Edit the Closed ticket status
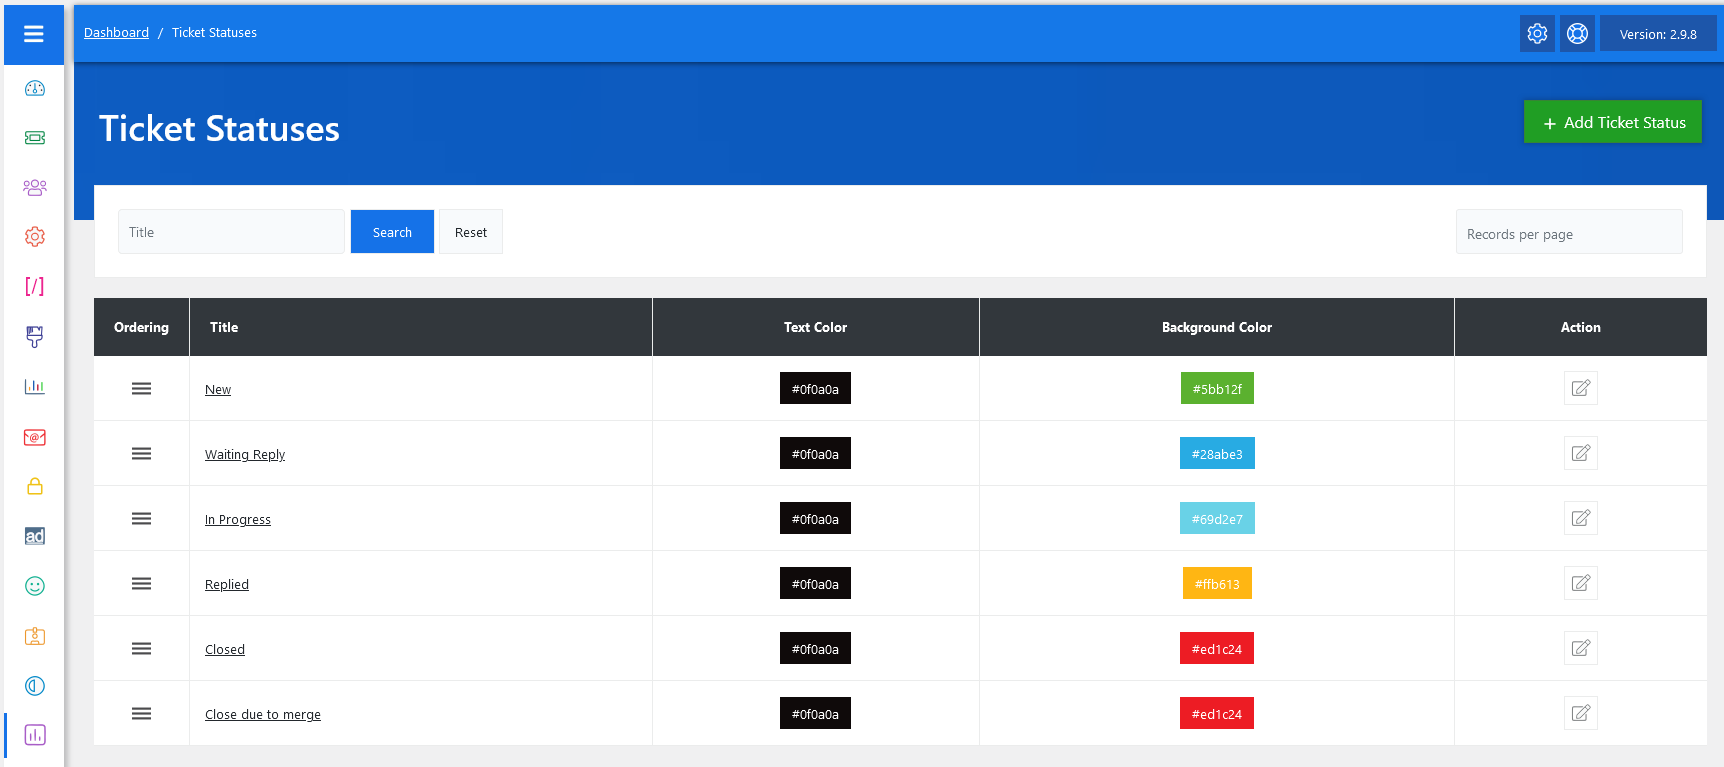The height and width of the screenshot is (767, 1724). [1580, 649]
